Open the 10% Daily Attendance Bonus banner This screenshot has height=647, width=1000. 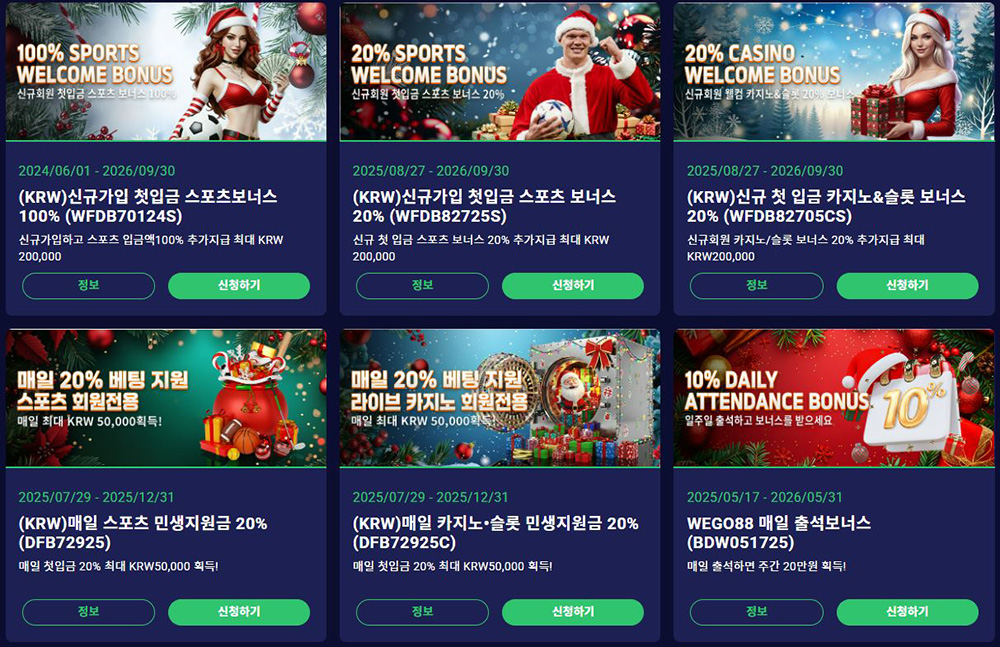pos(834,398)
